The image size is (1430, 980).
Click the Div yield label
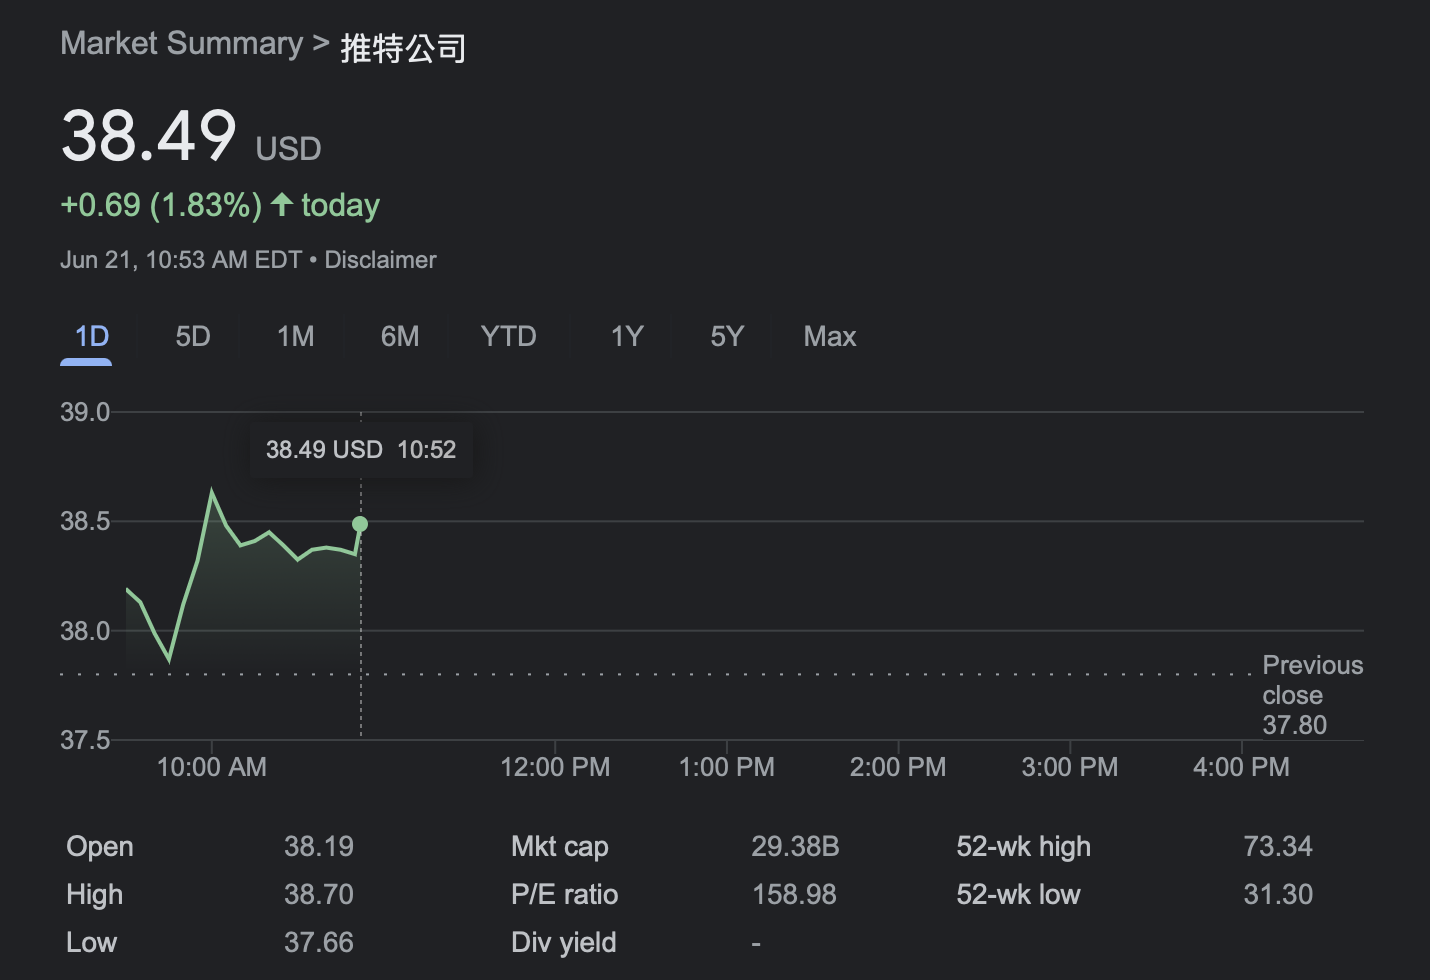[x=563, y=942]
